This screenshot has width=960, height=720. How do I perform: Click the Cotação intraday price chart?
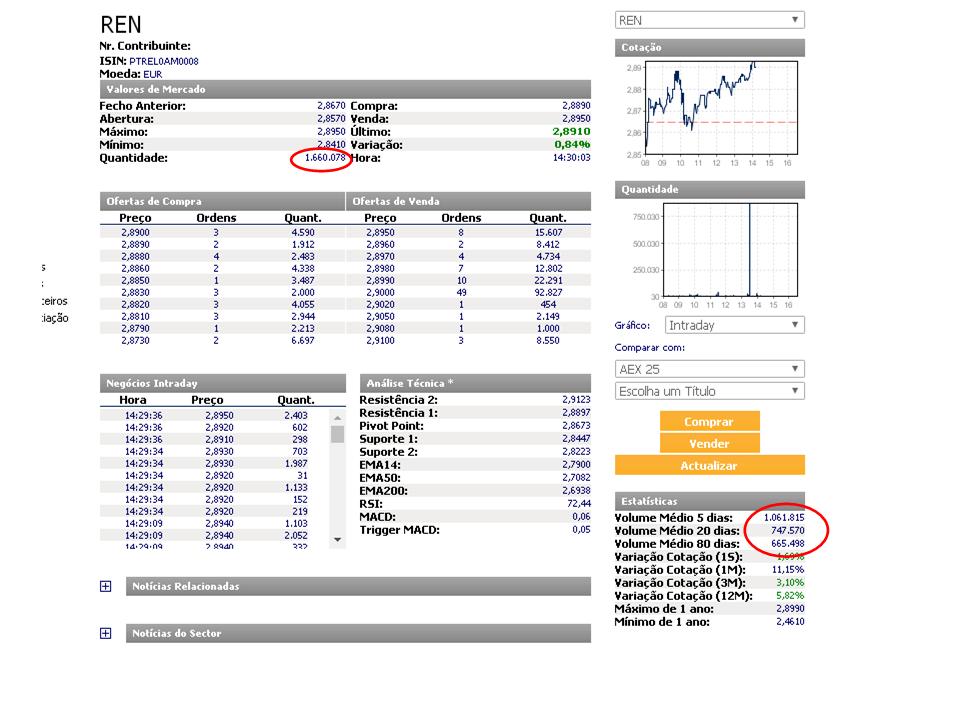click(x=722, y=108)
